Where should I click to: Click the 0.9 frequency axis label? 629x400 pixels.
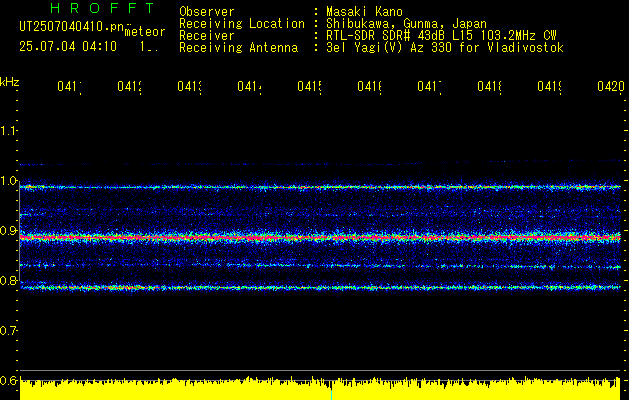pos(8,230)
